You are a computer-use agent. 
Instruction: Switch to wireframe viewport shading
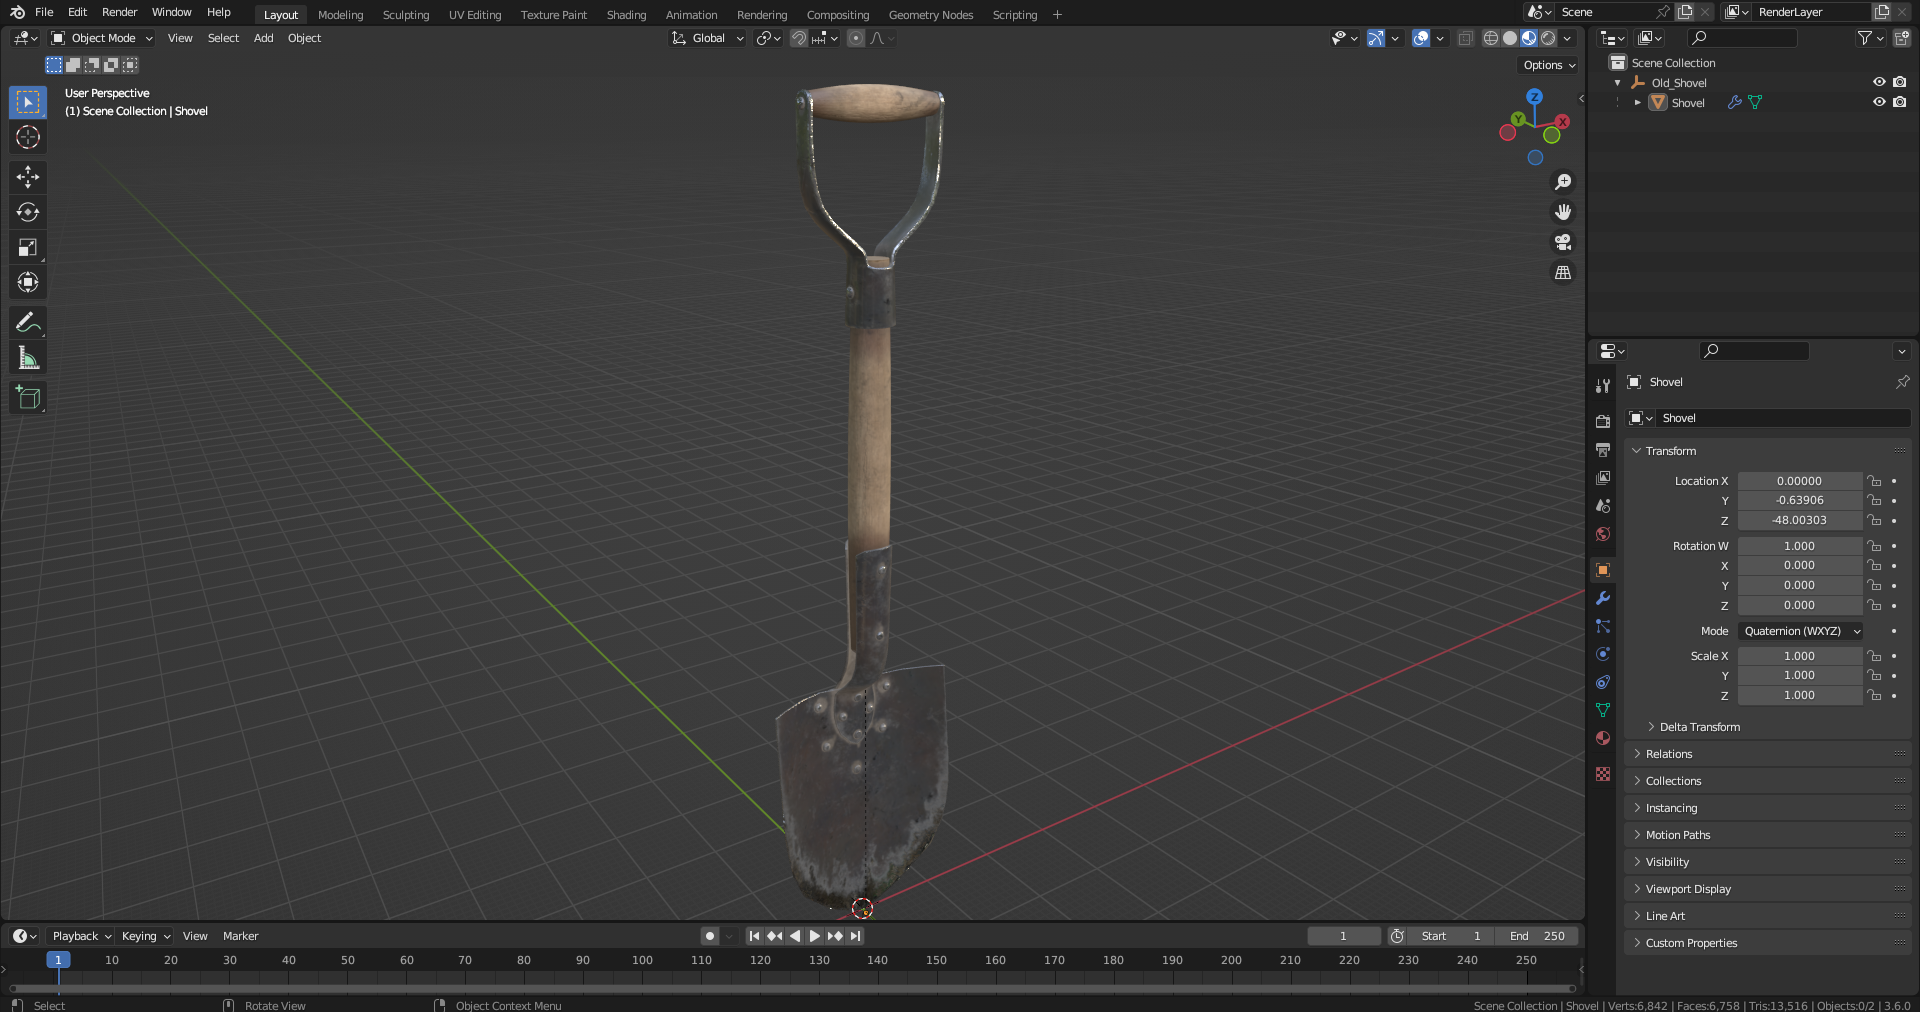click(1491, 38)
